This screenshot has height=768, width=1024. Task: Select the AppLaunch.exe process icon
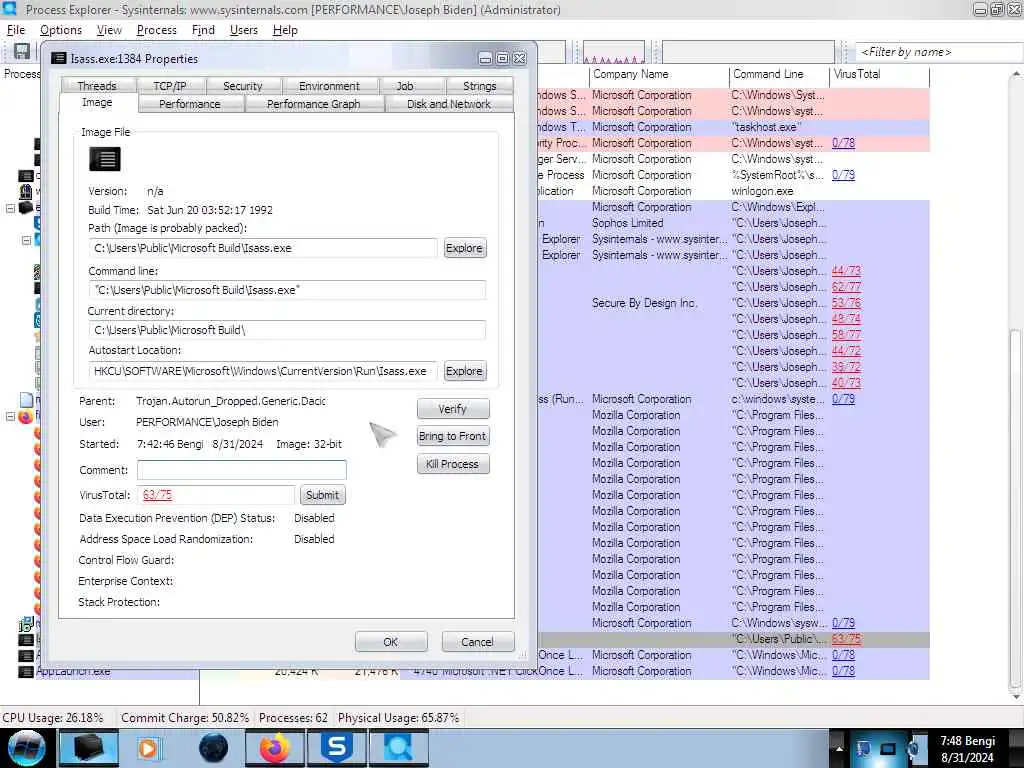[25, 671]
